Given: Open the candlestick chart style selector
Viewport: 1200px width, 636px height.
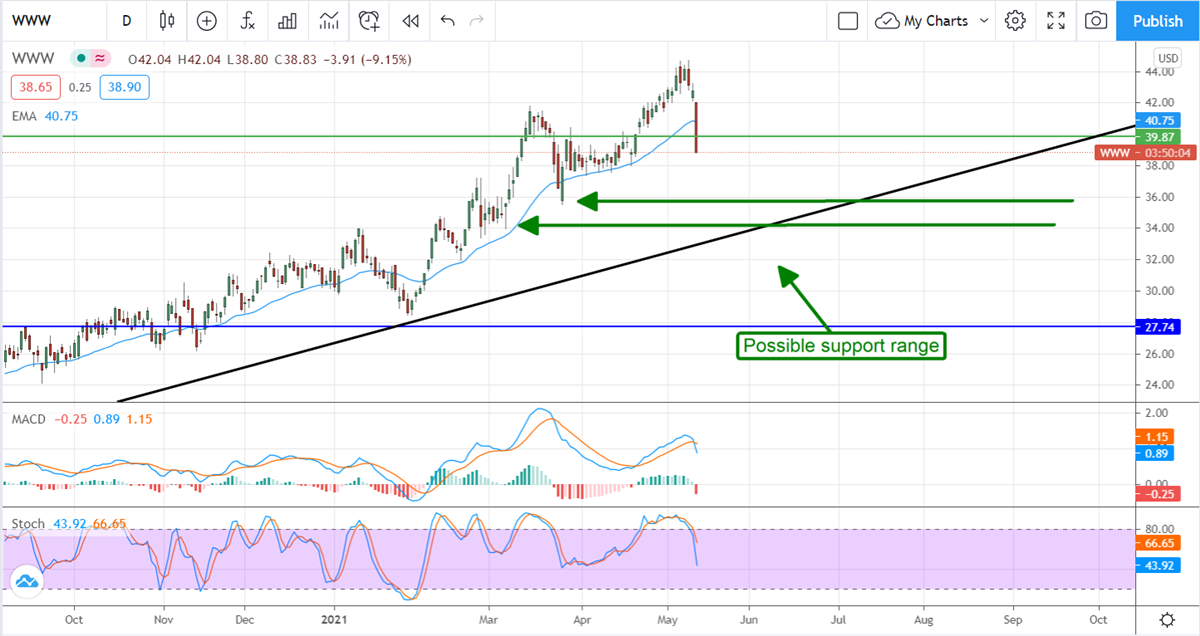Looking at the screenshot, I should pos(166,20).
